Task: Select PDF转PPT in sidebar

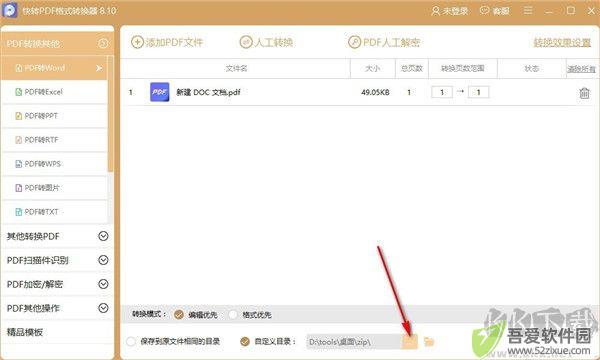Action: pyautogui.click(x=54, y=116)
